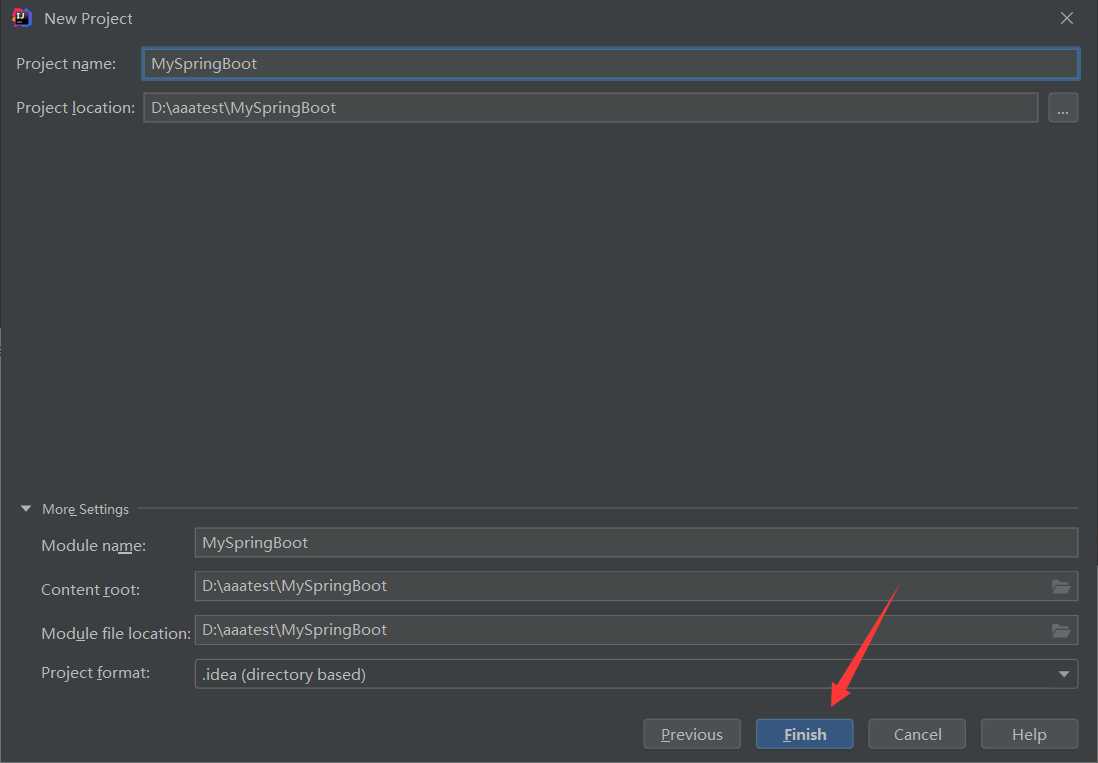This screenshot has height=763, width=1098.
Task: Open folder icon for Module file location
Action: coord(1061,631)
